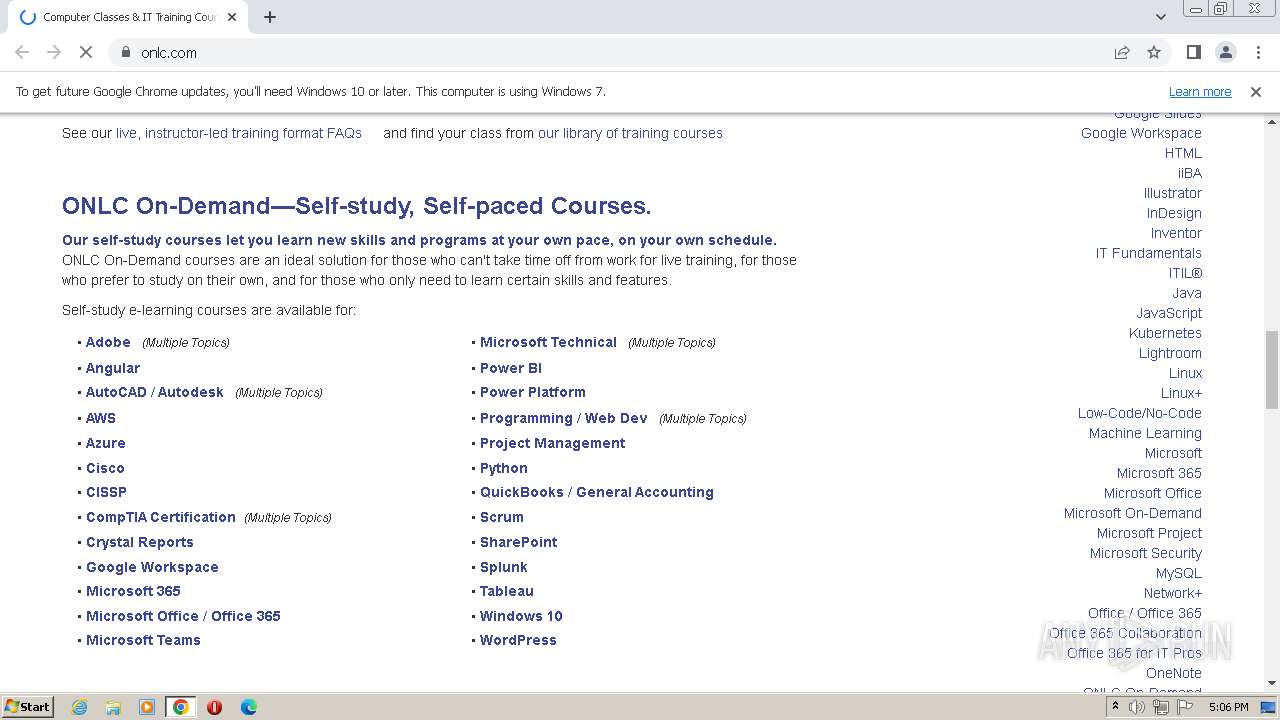Open Action Center flag icon
Screen dimensions: 1280x720
(x=1185, y=707)
